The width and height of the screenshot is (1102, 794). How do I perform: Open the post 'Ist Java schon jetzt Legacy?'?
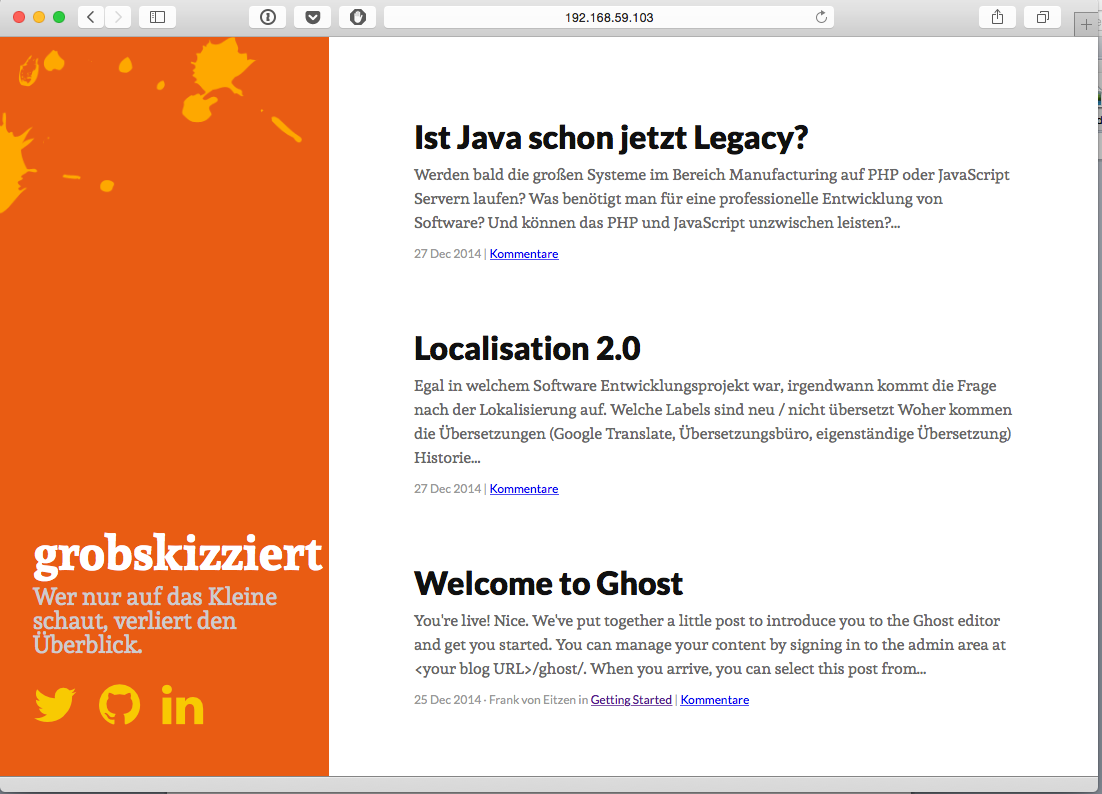611,138
